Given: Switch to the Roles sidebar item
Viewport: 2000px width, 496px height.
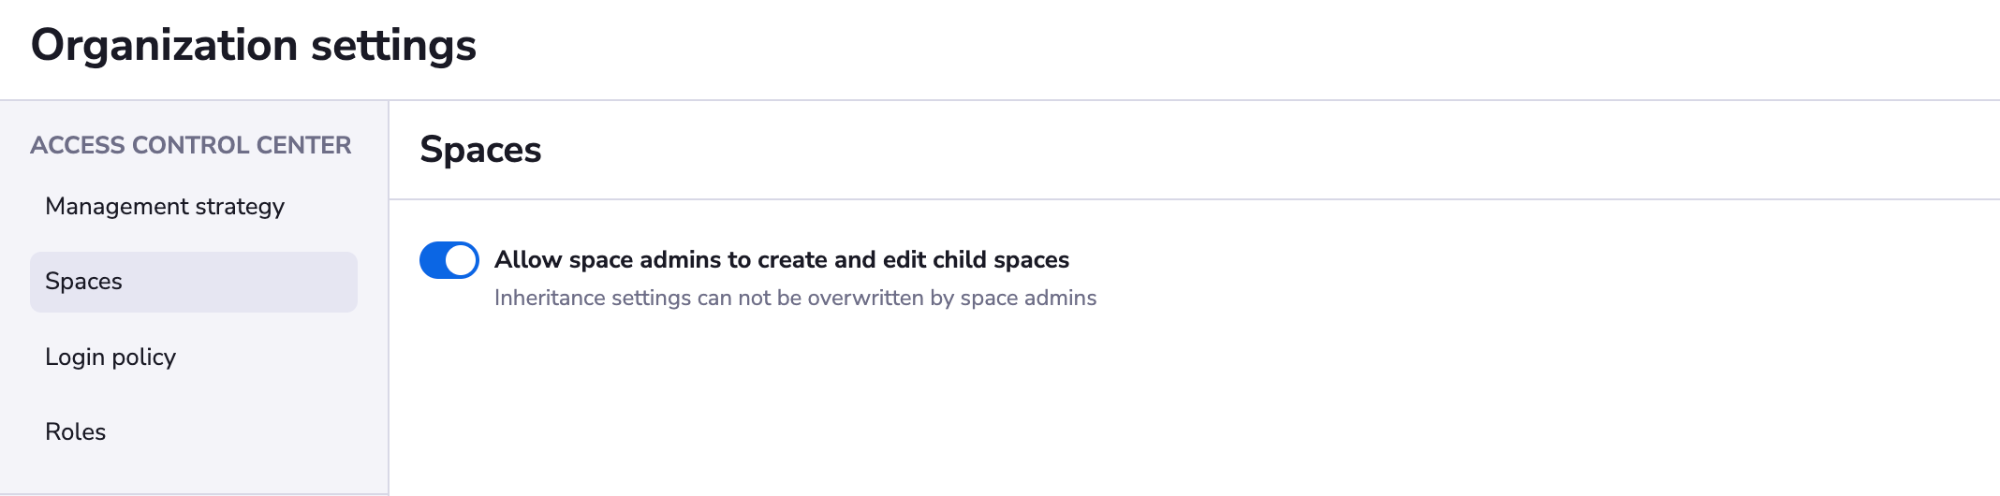Looking at the screenshot, I should tap(75, 432).
